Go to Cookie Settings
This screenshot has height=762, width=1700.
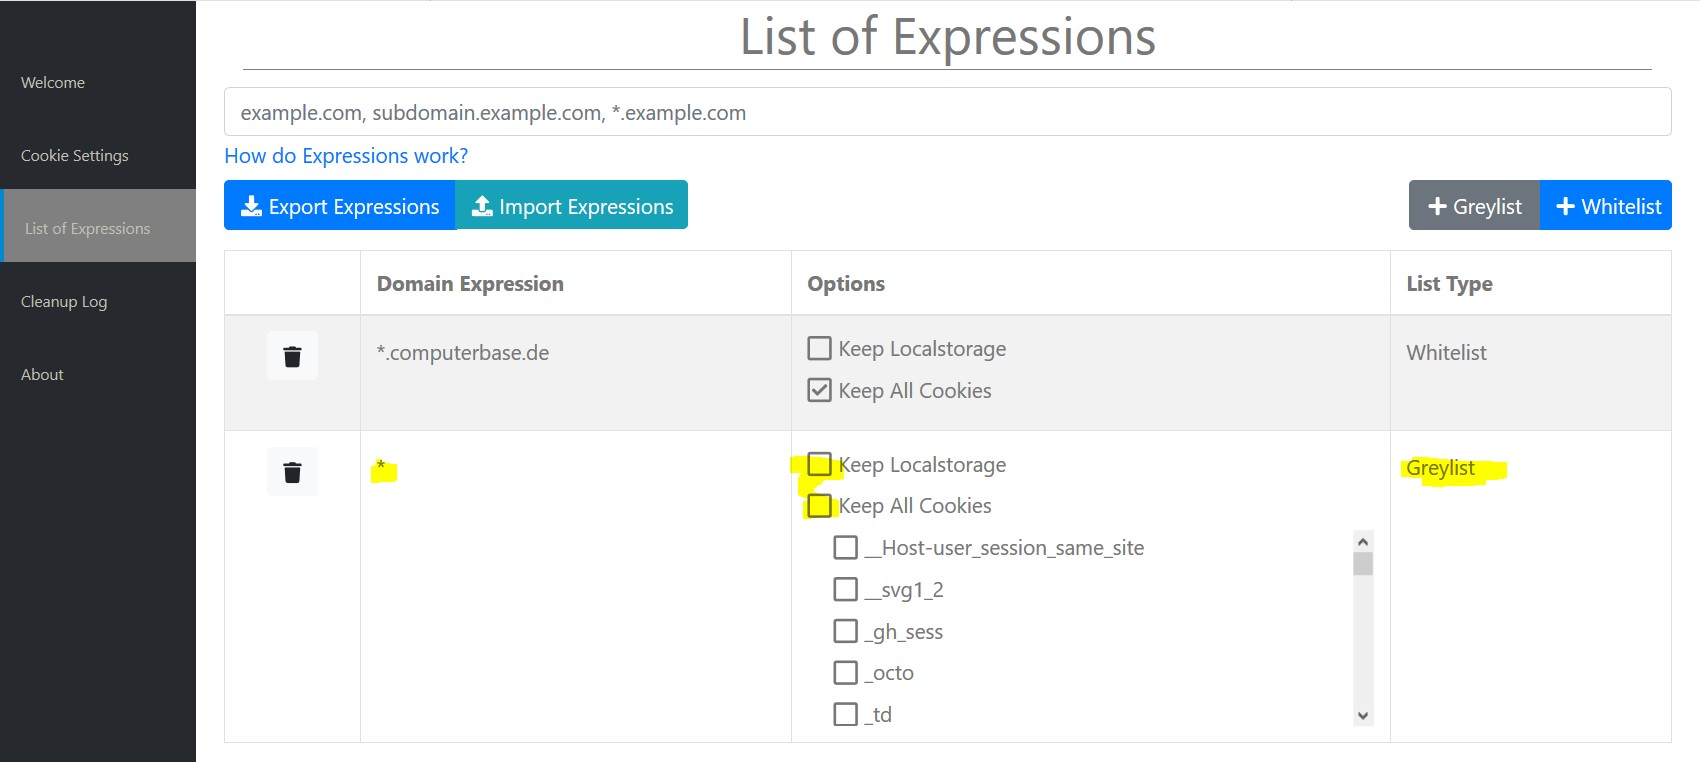click(x=75, y=156)
